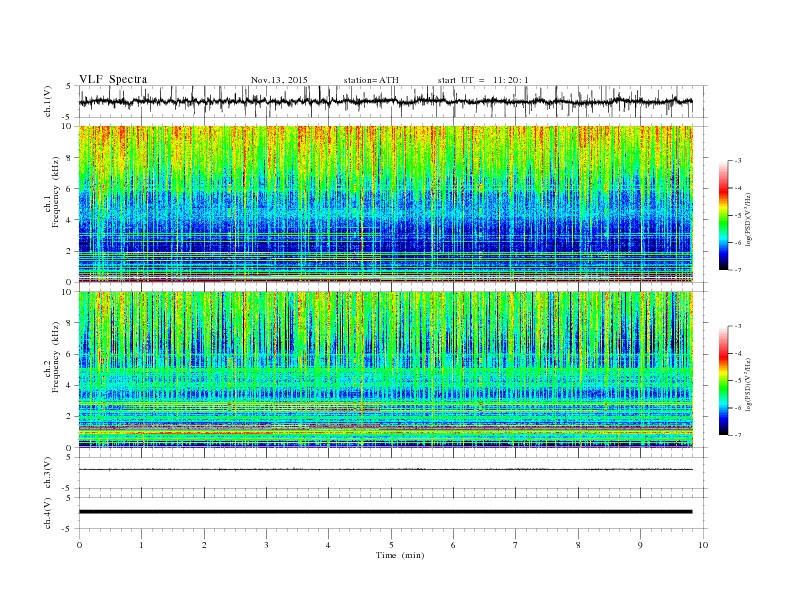
Task: Click the "-3" label on ch.1 colorbar
Action: point(737,161)
